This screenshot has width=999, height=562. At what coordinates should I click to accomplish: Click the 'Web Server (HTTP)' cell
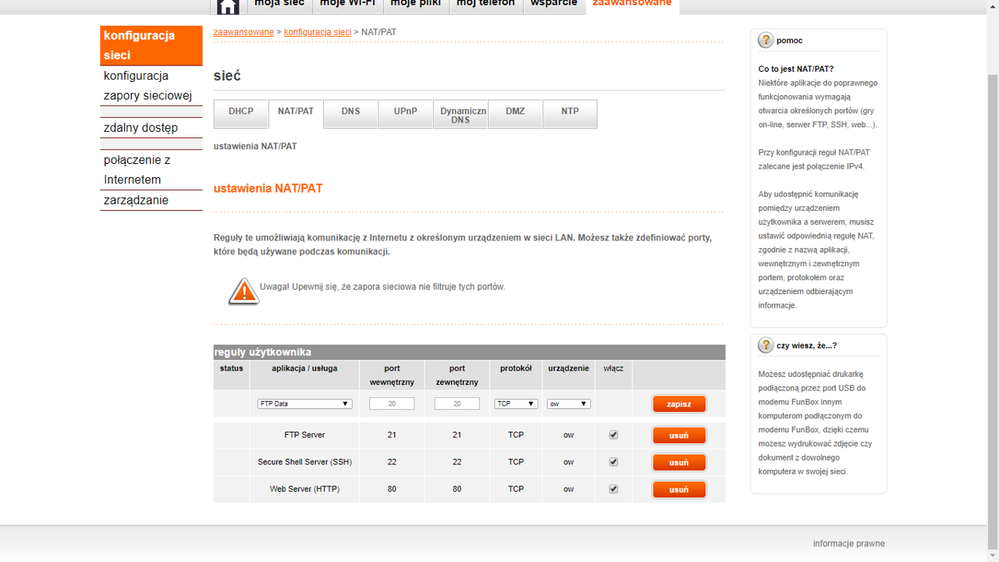pos(305,489)
